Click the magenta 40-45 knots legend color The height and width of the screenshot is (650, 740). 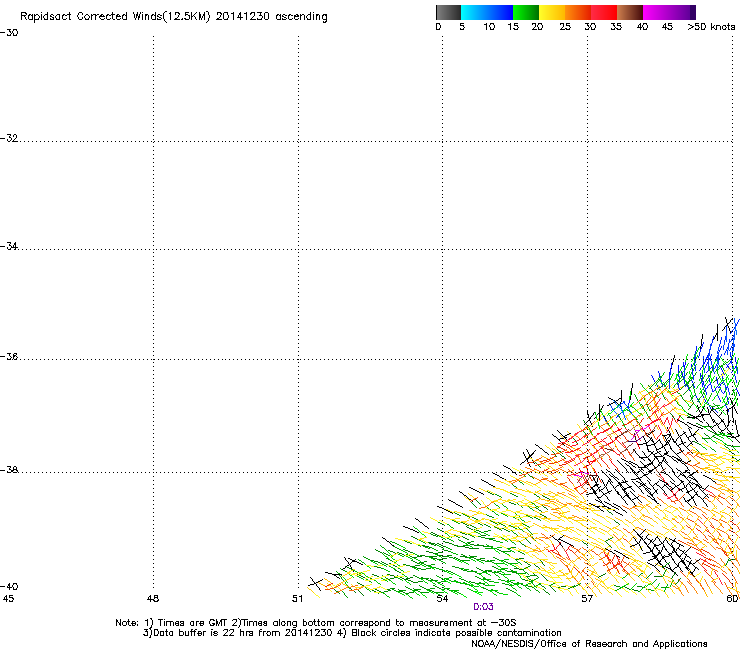pos(656,12)
